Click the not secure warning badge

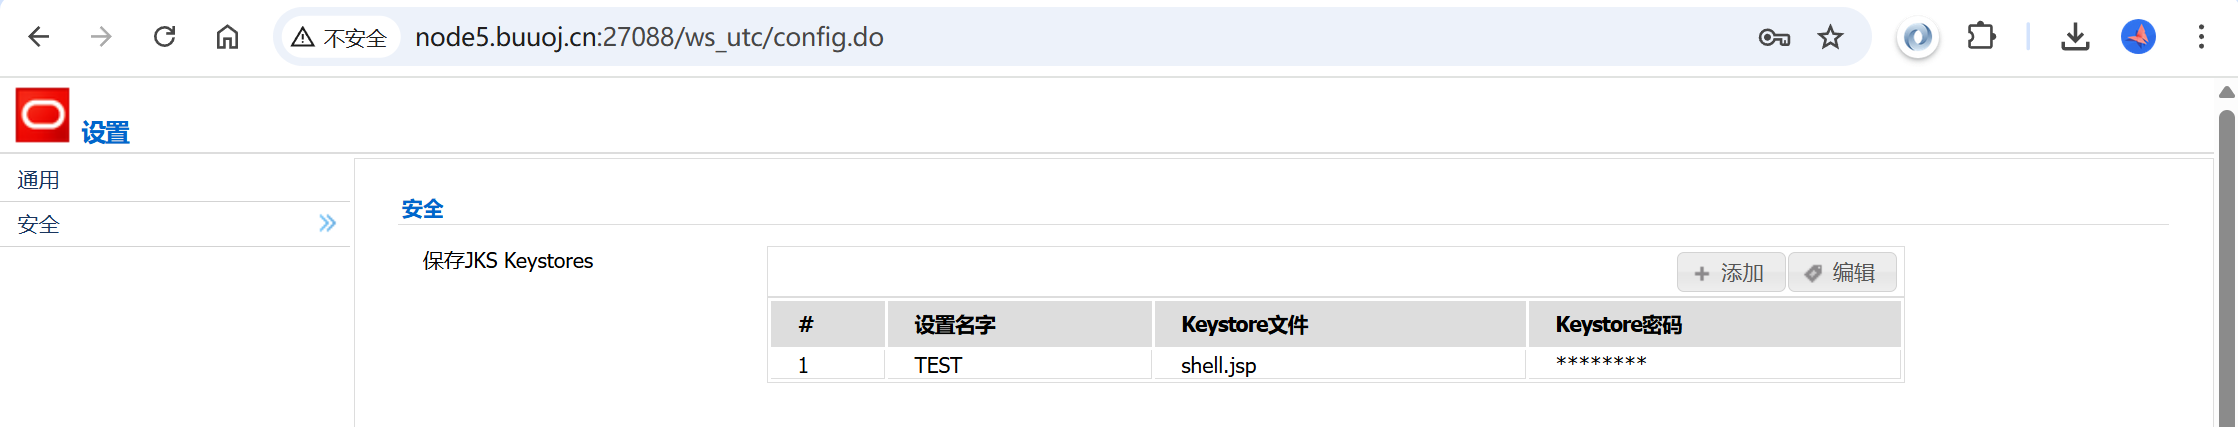pyautogui.click(x=339, y=38)
